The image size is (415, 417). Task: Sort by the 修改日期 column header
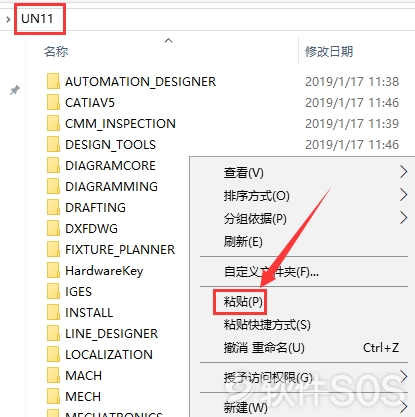329,52
